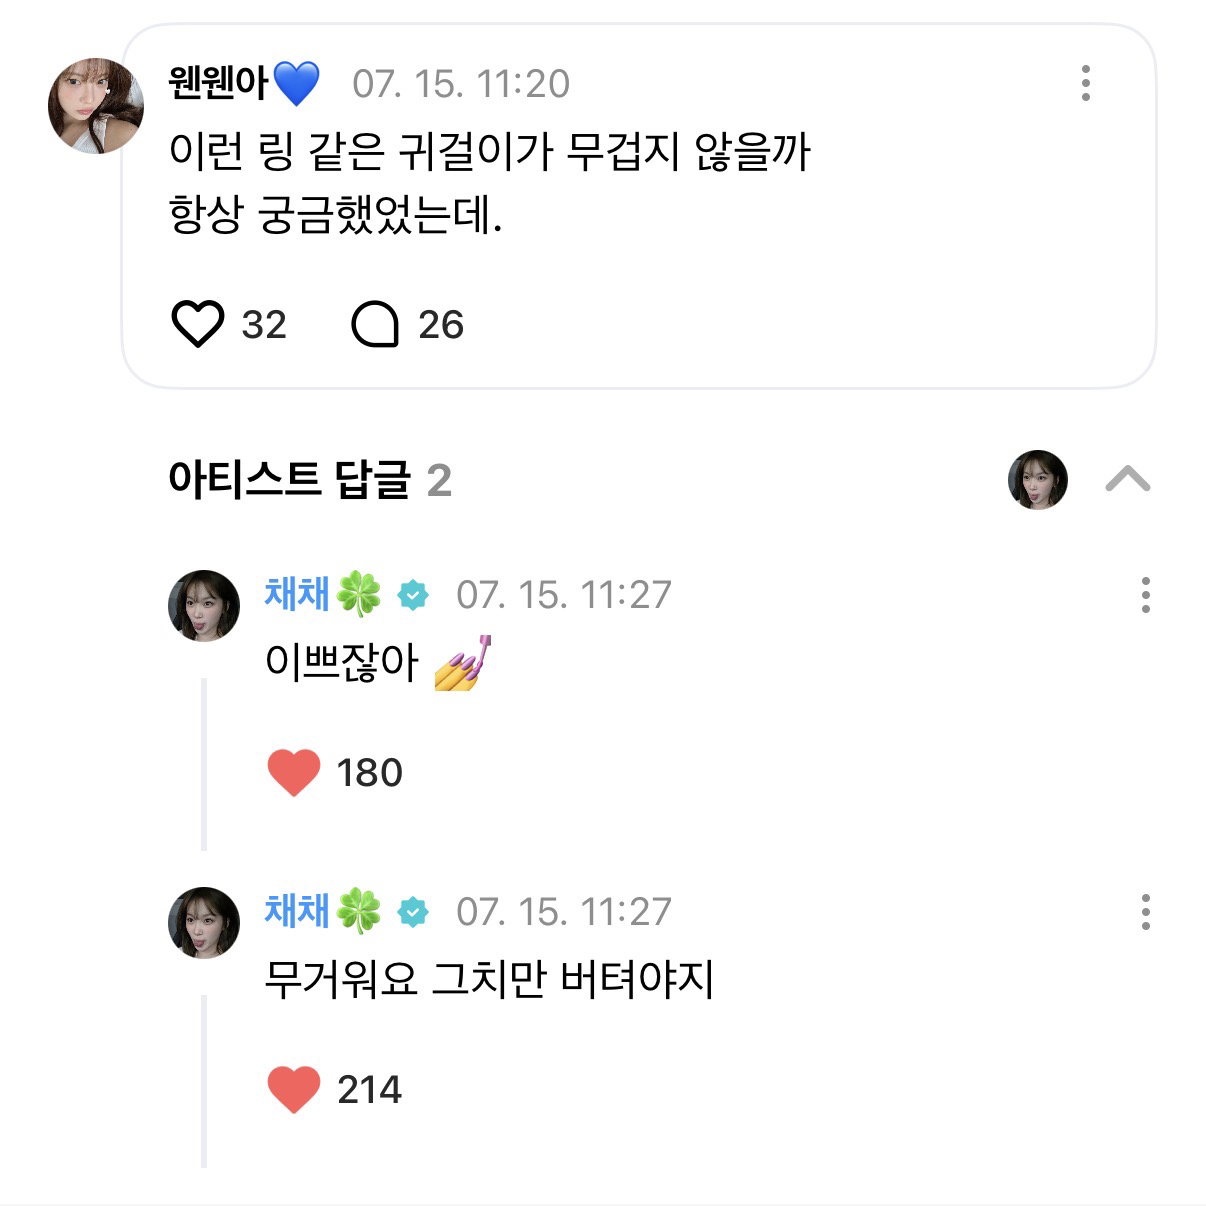1206x1206 pixels.
Task: Select the fan post text about earrings
Action: tap(489, 183)
